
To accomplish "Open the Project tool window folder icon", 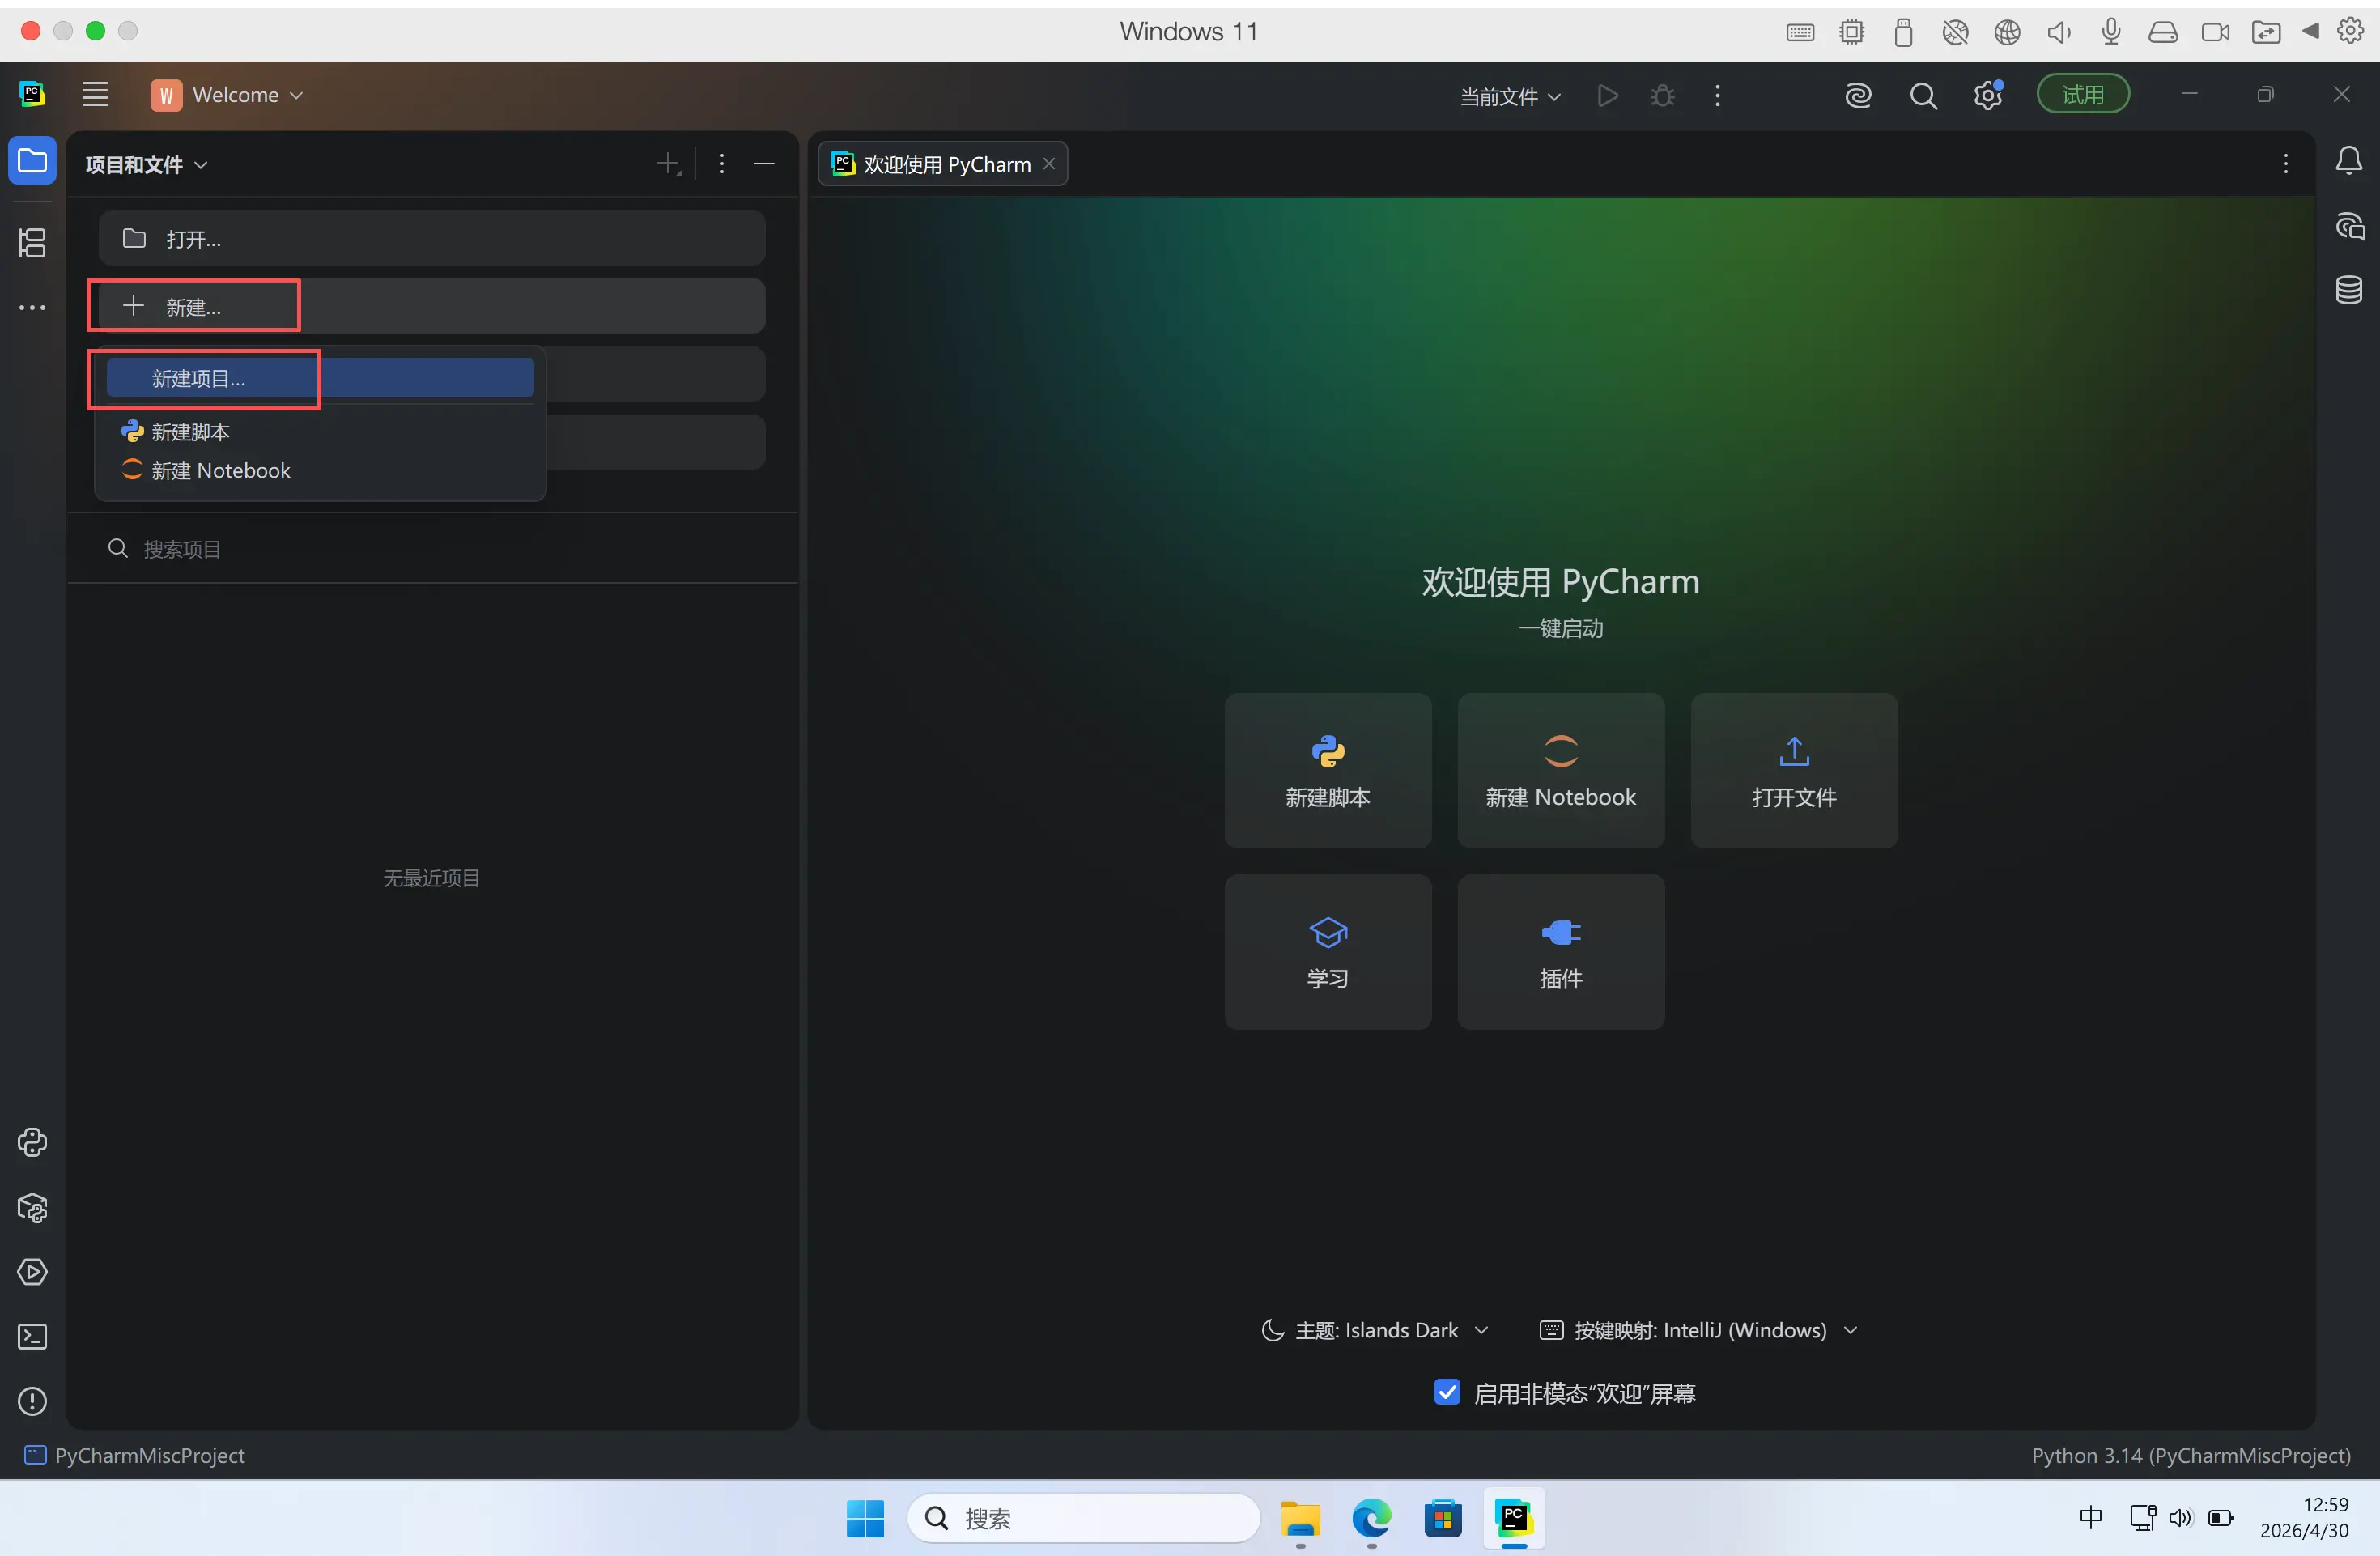I will pos(32,161).
